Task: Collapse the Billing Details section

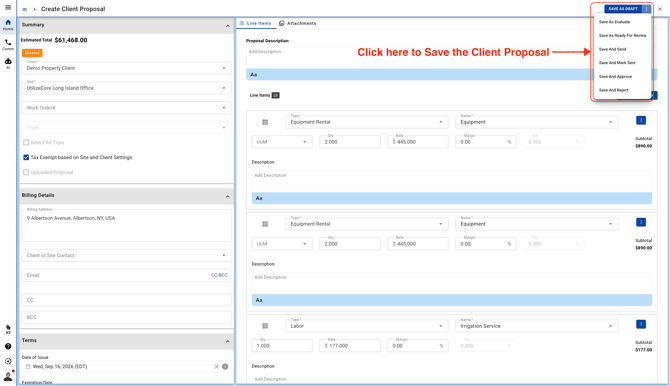Action: (227, 197)
